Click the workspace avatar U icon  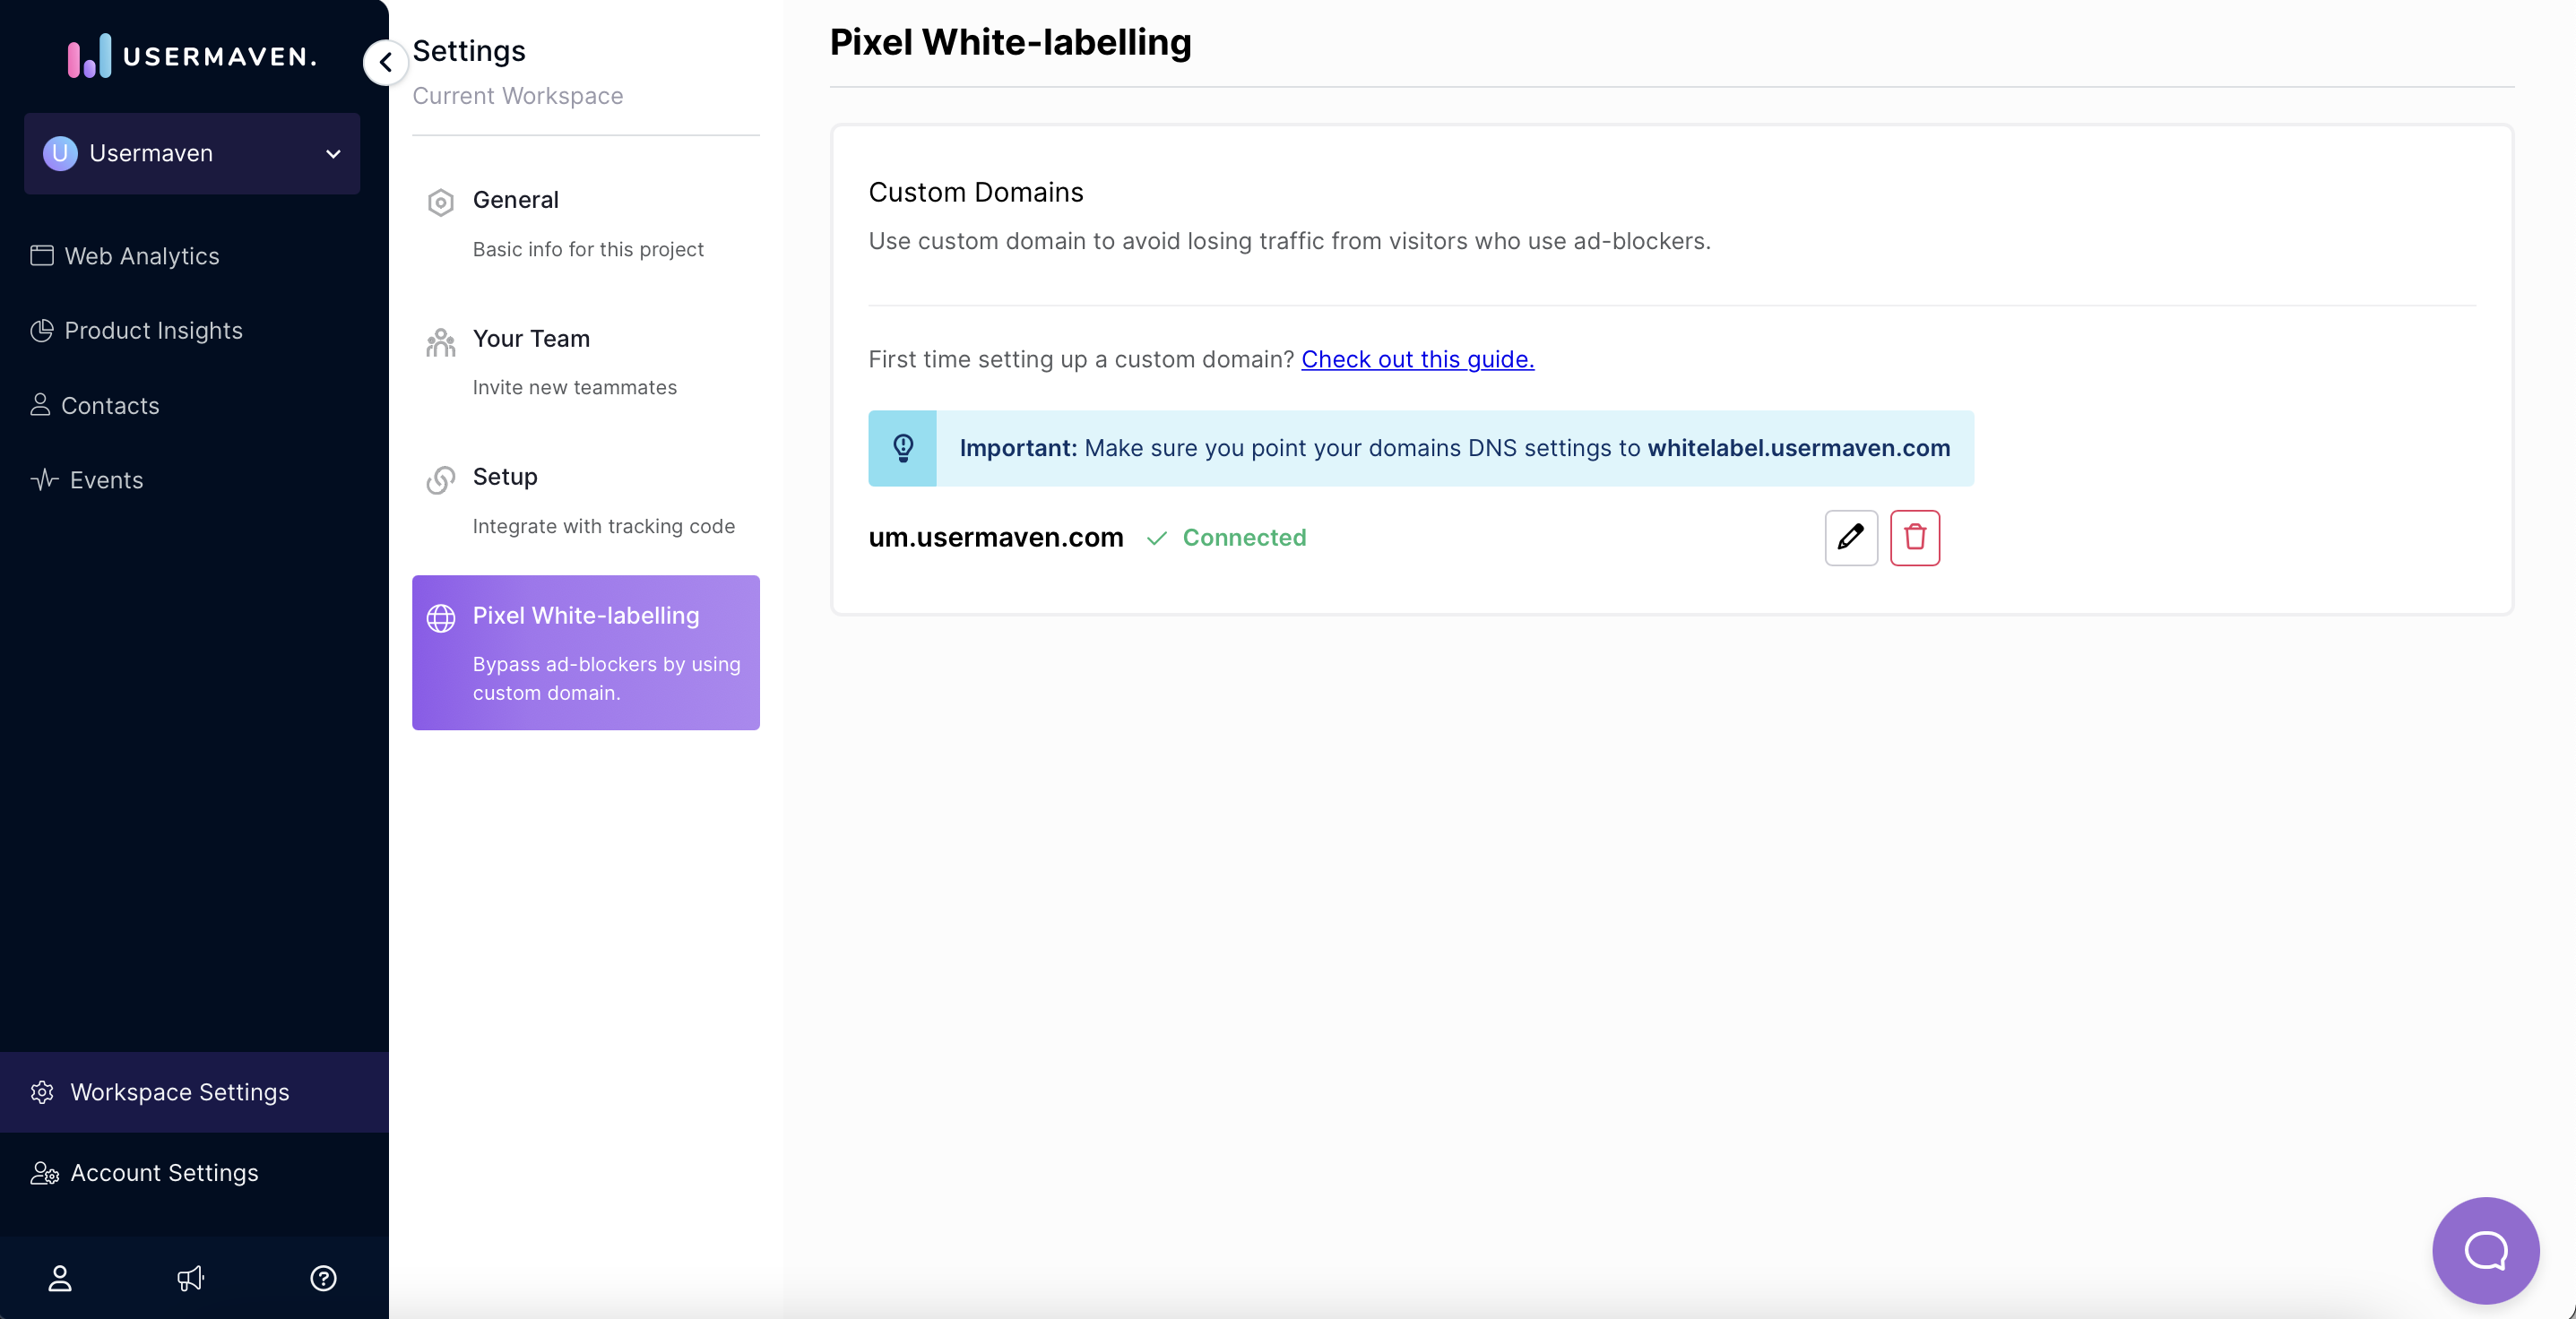click(60, 153)
